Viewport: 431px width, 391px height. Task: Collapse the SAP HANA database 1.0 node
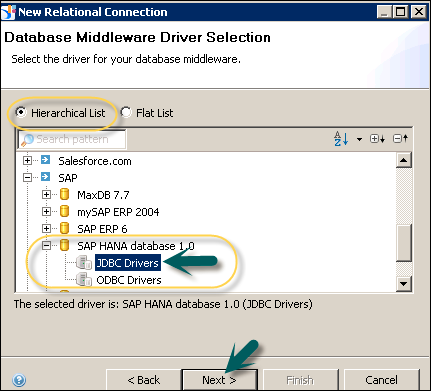pyautogui.click(x=47, y=246)
